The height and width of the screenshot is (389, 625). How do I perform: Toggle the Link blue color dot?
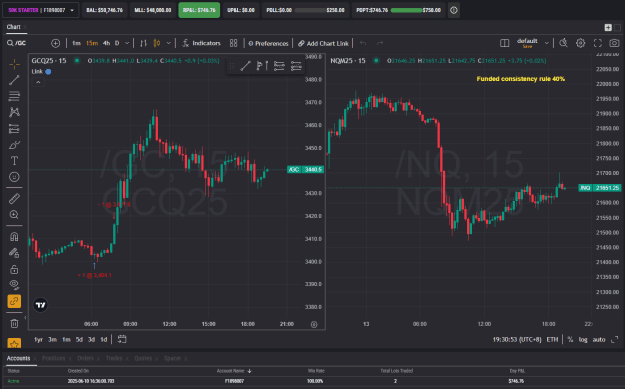click(x=48, y=72)
